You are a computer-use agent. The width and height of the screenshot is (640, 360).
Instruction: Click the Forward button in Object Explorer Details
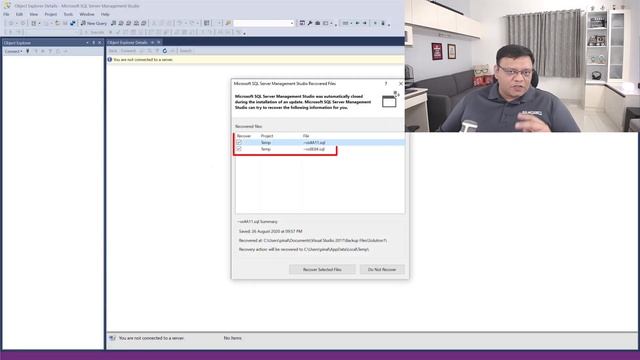pos(128,51)
